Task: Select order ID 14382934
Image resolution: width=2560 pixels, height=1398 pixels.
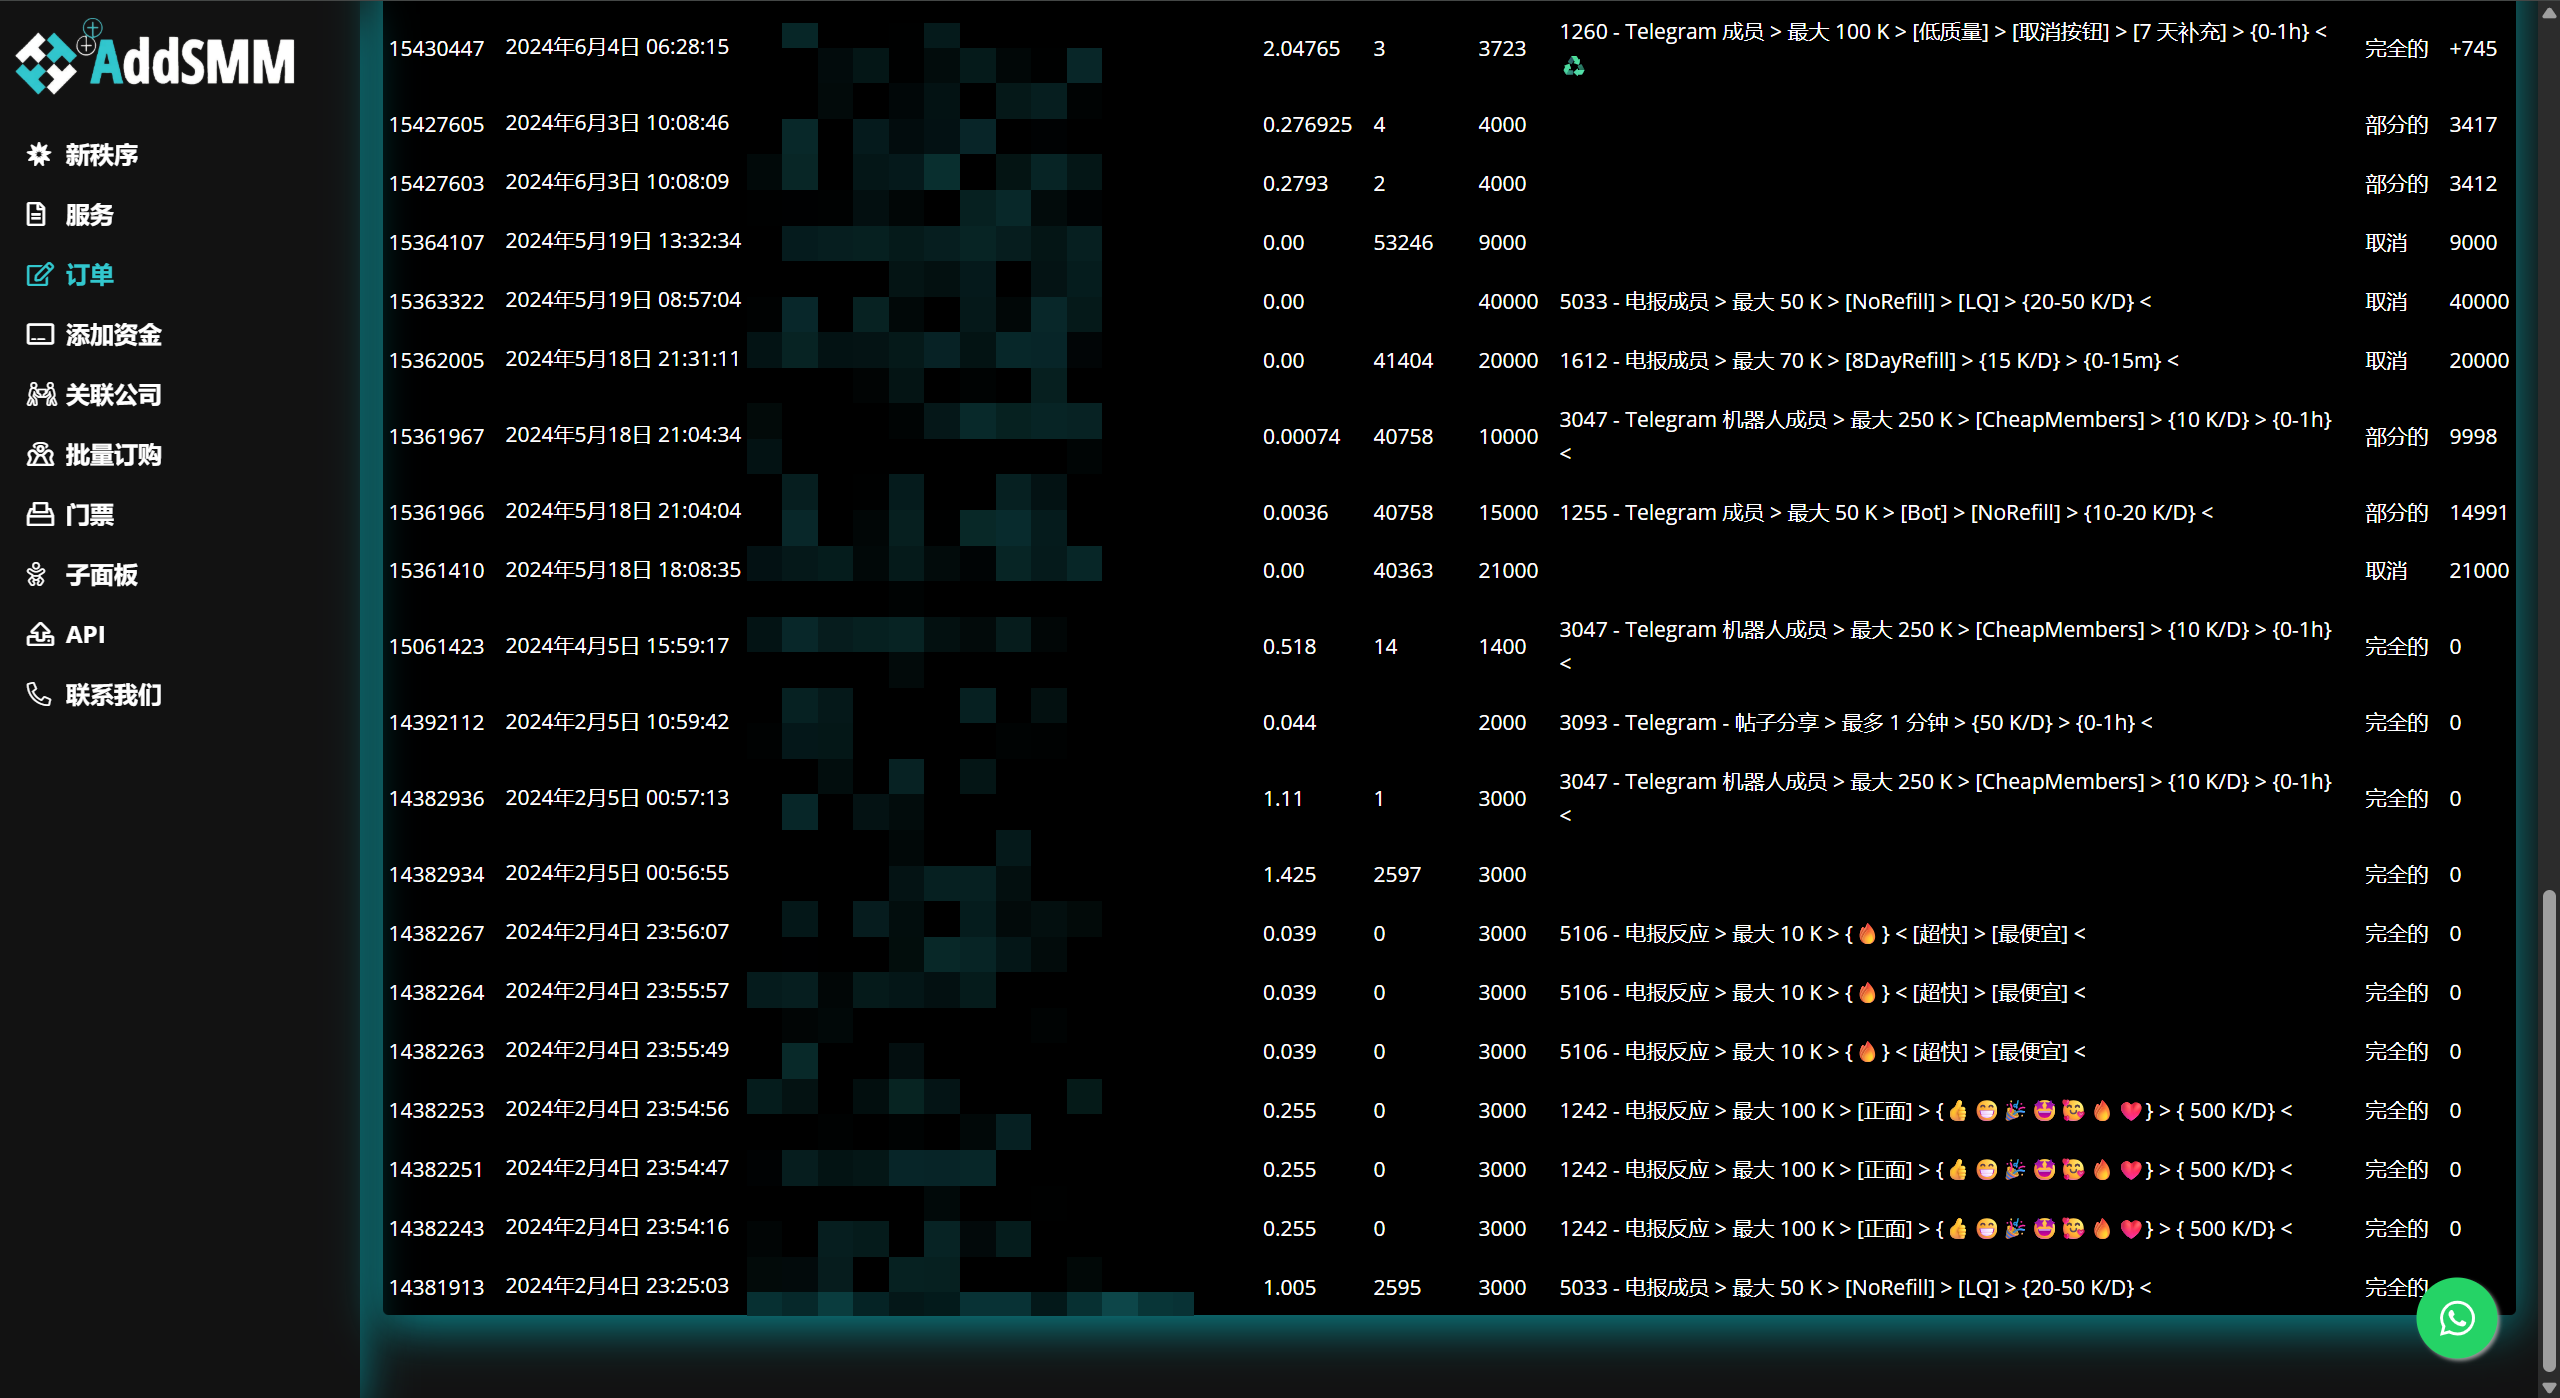Action: 436,874
